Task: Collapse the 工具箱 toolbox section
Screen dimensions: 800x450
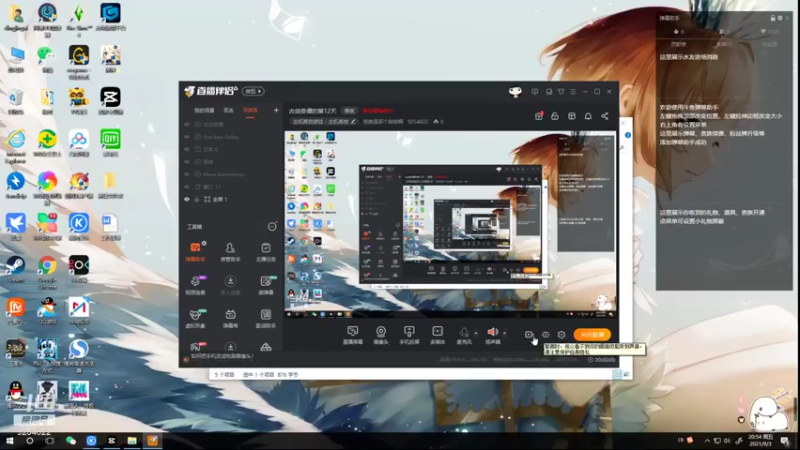Action: (272, 227)
